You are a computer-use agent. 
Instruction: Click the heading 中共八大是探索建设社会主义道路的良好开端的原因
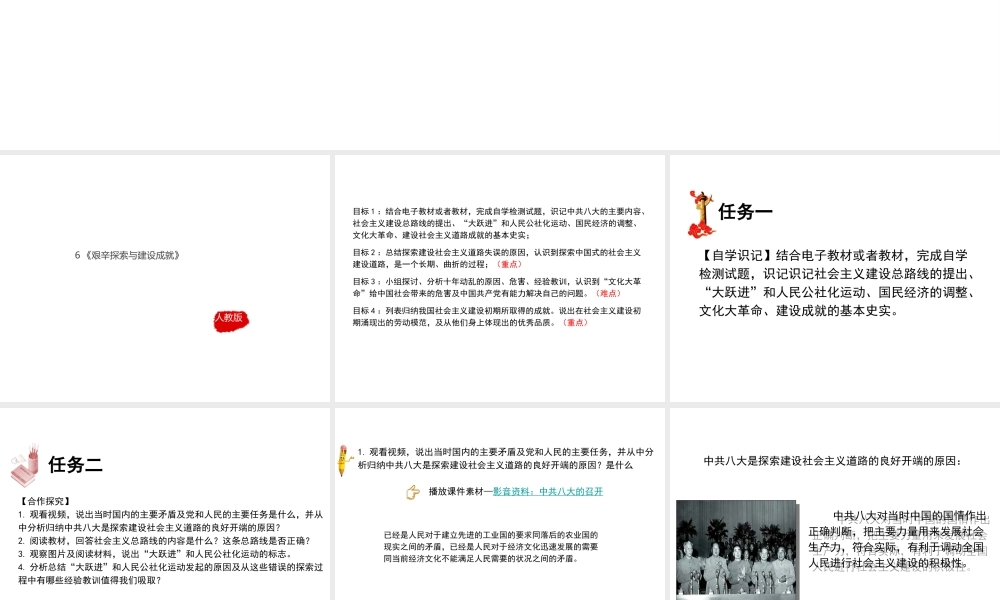(833, 461)
